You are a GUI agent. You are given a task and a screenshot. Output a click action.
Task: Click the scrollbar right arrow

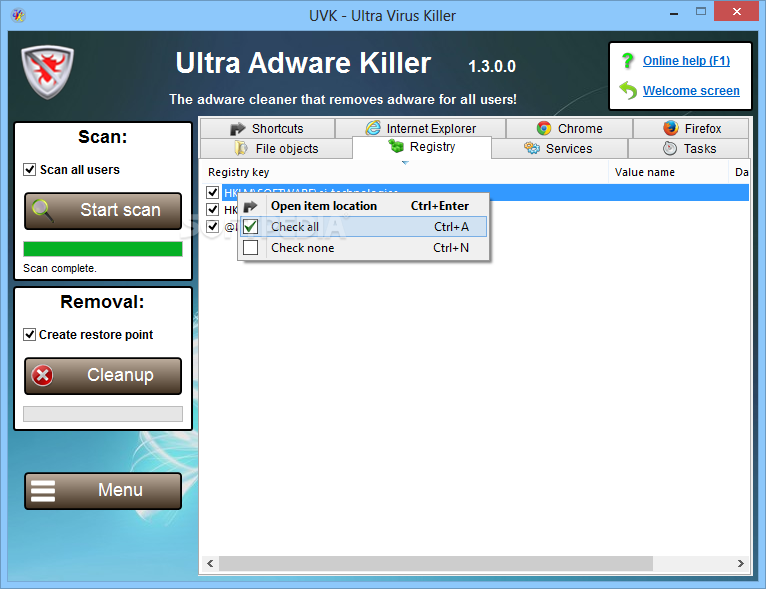[x=741, y=564]
